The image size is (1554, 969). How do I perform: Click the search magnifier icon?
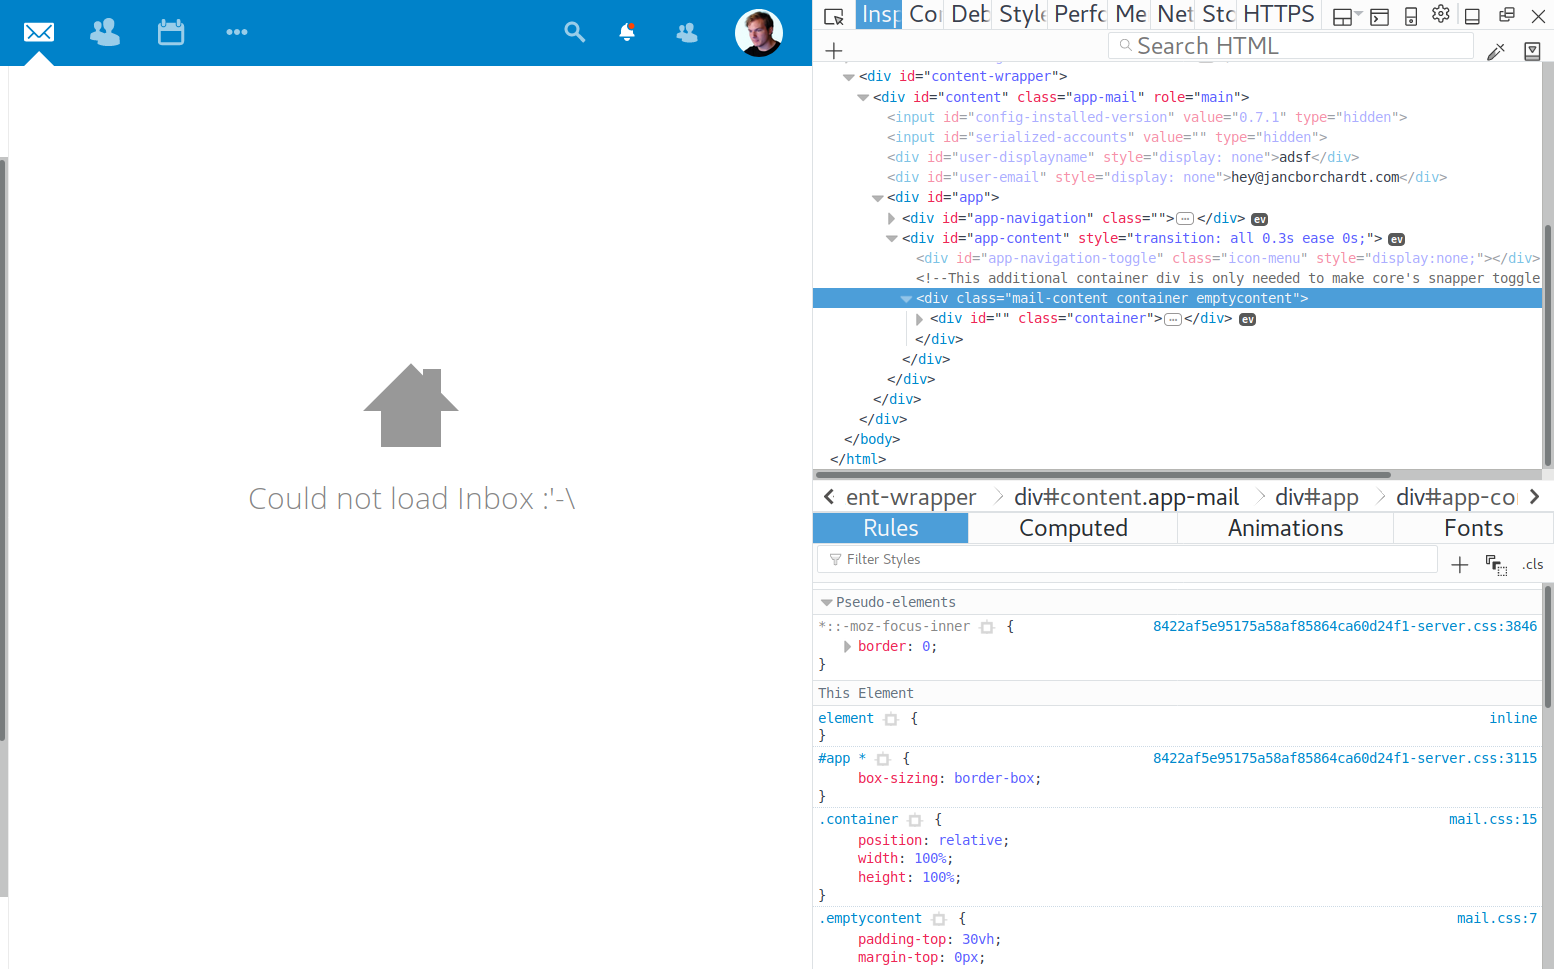(x=574, y=32)
